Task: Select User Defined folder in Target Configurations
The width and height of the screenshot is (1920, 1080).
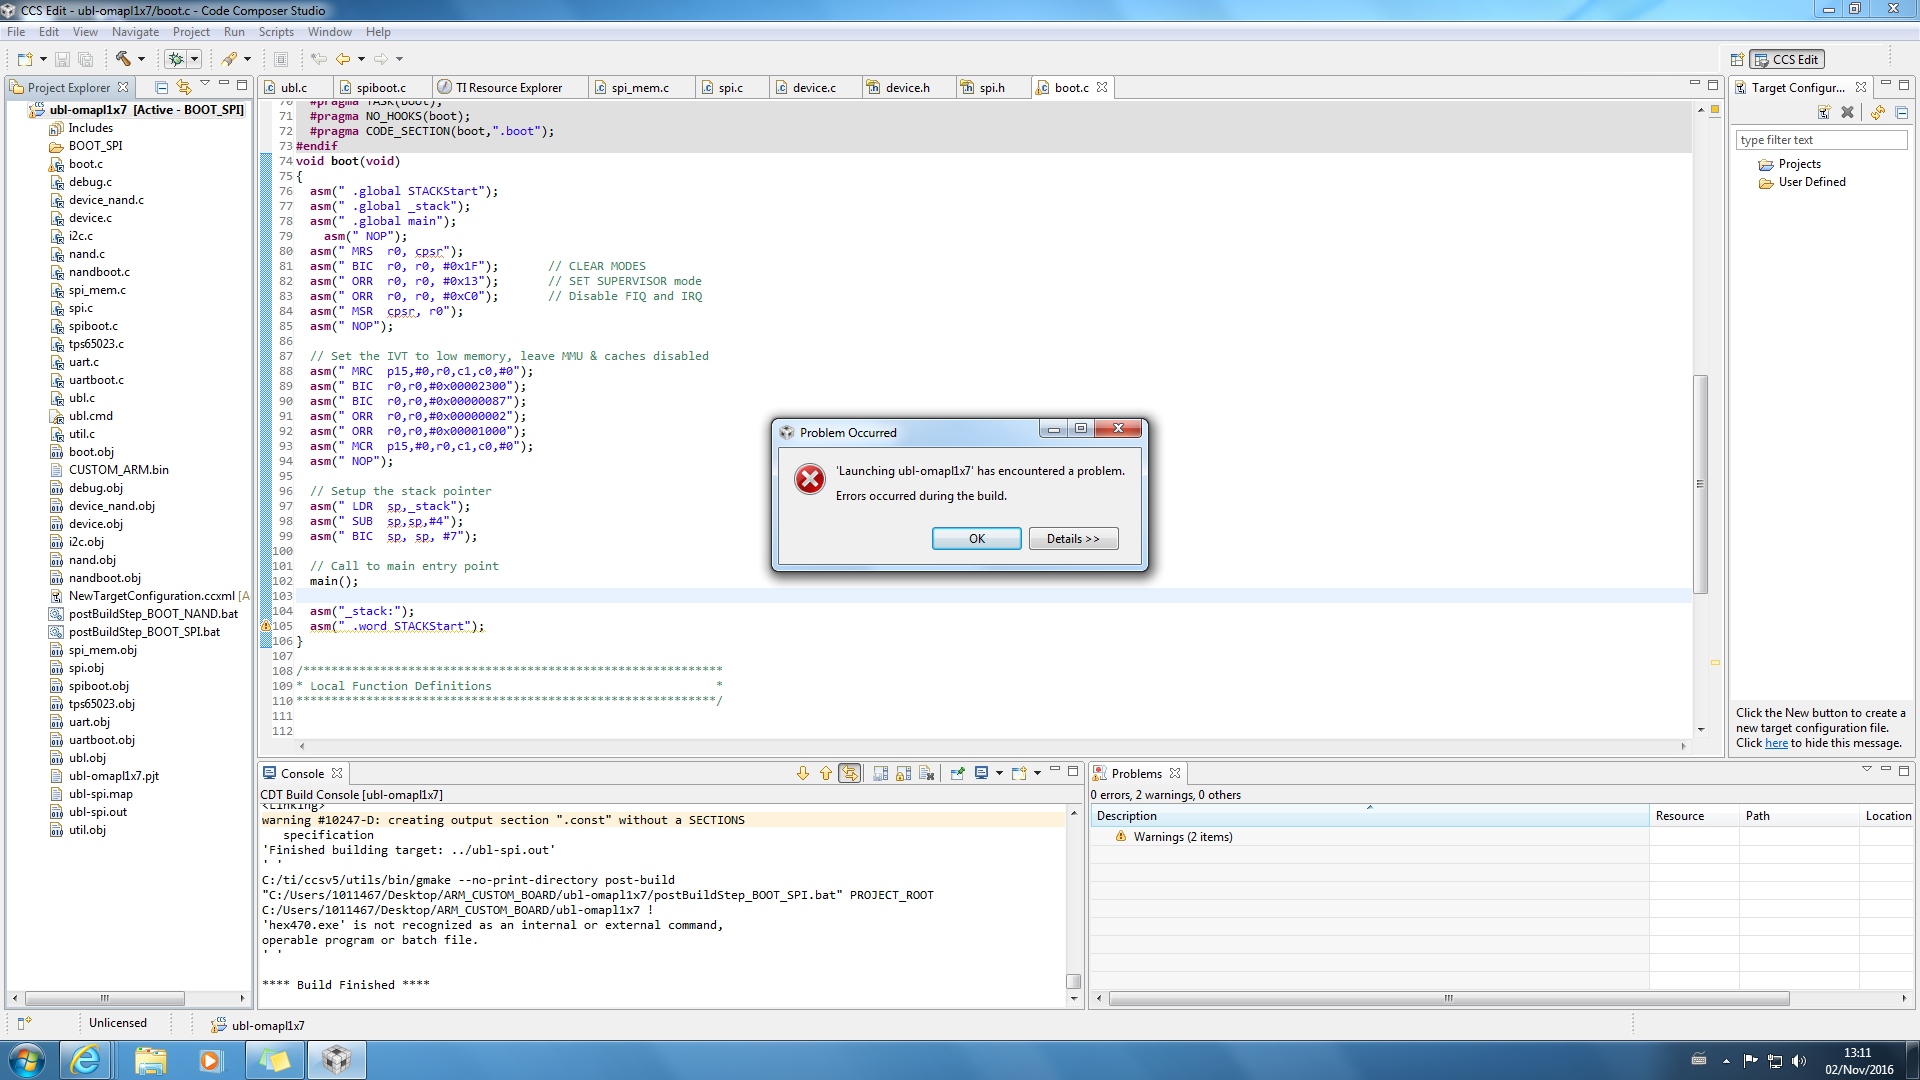Action: (x=1812, y=182)
